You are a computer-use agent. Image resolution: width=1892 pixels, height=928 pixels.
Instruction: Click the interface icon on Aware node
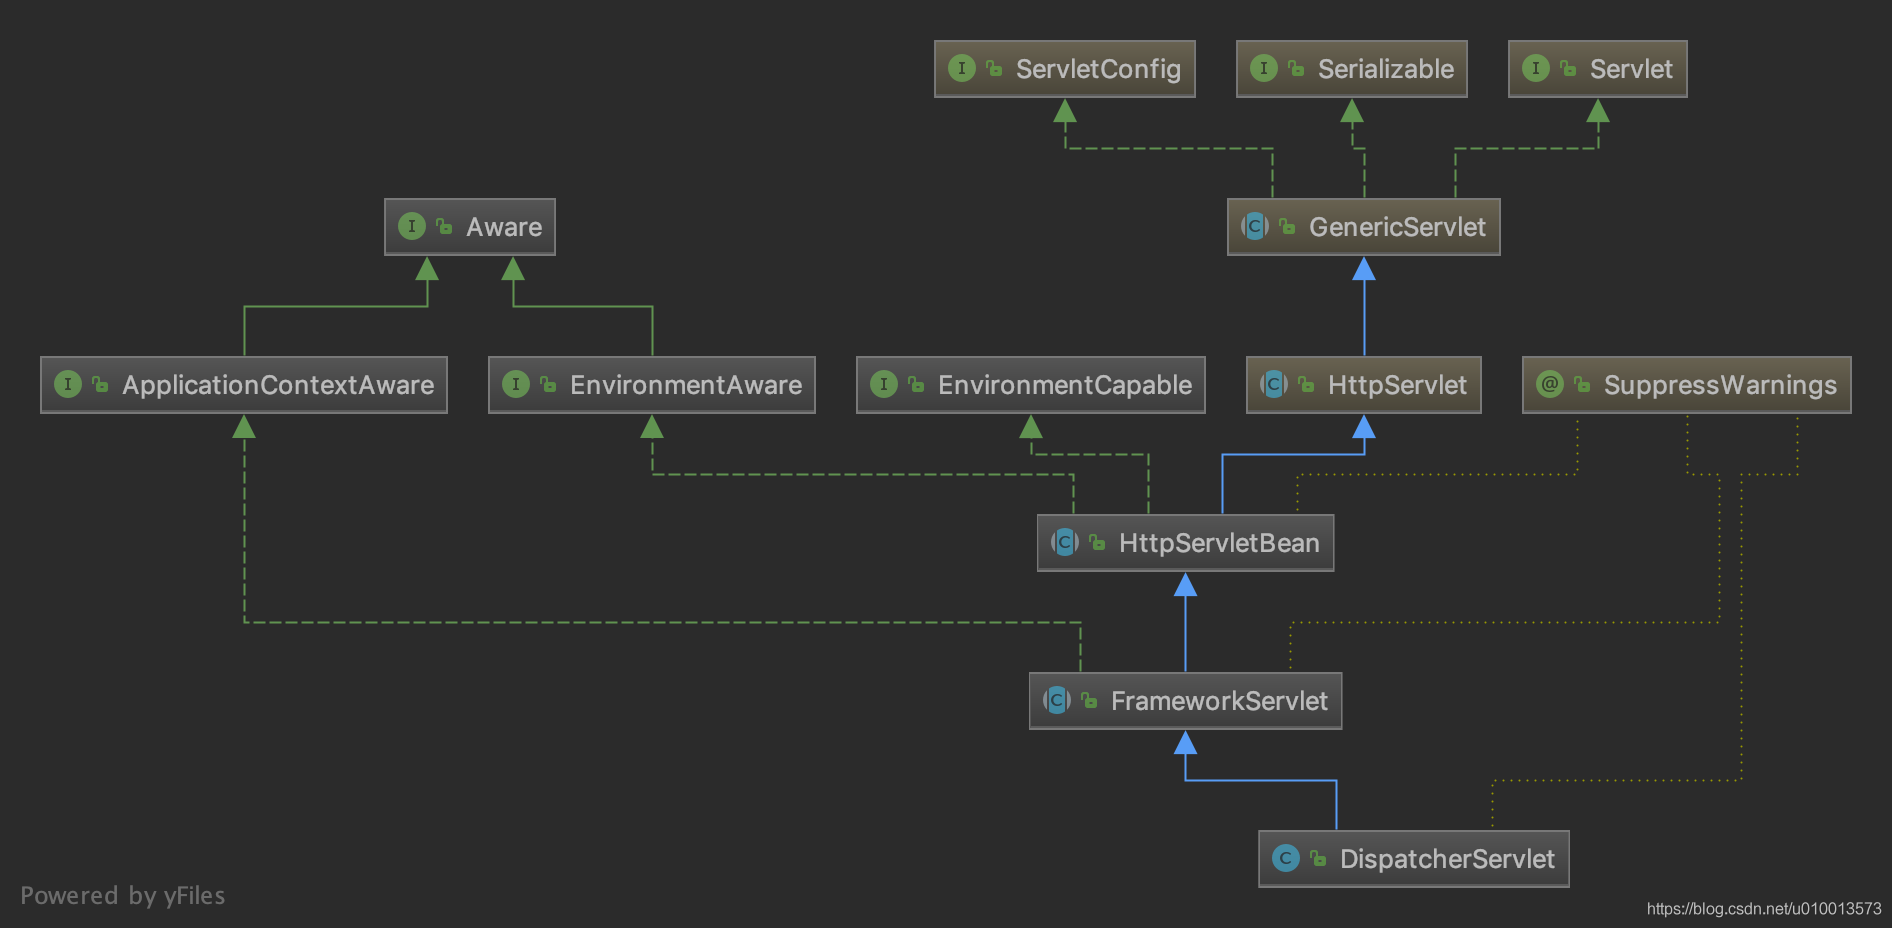coord(411,226)
